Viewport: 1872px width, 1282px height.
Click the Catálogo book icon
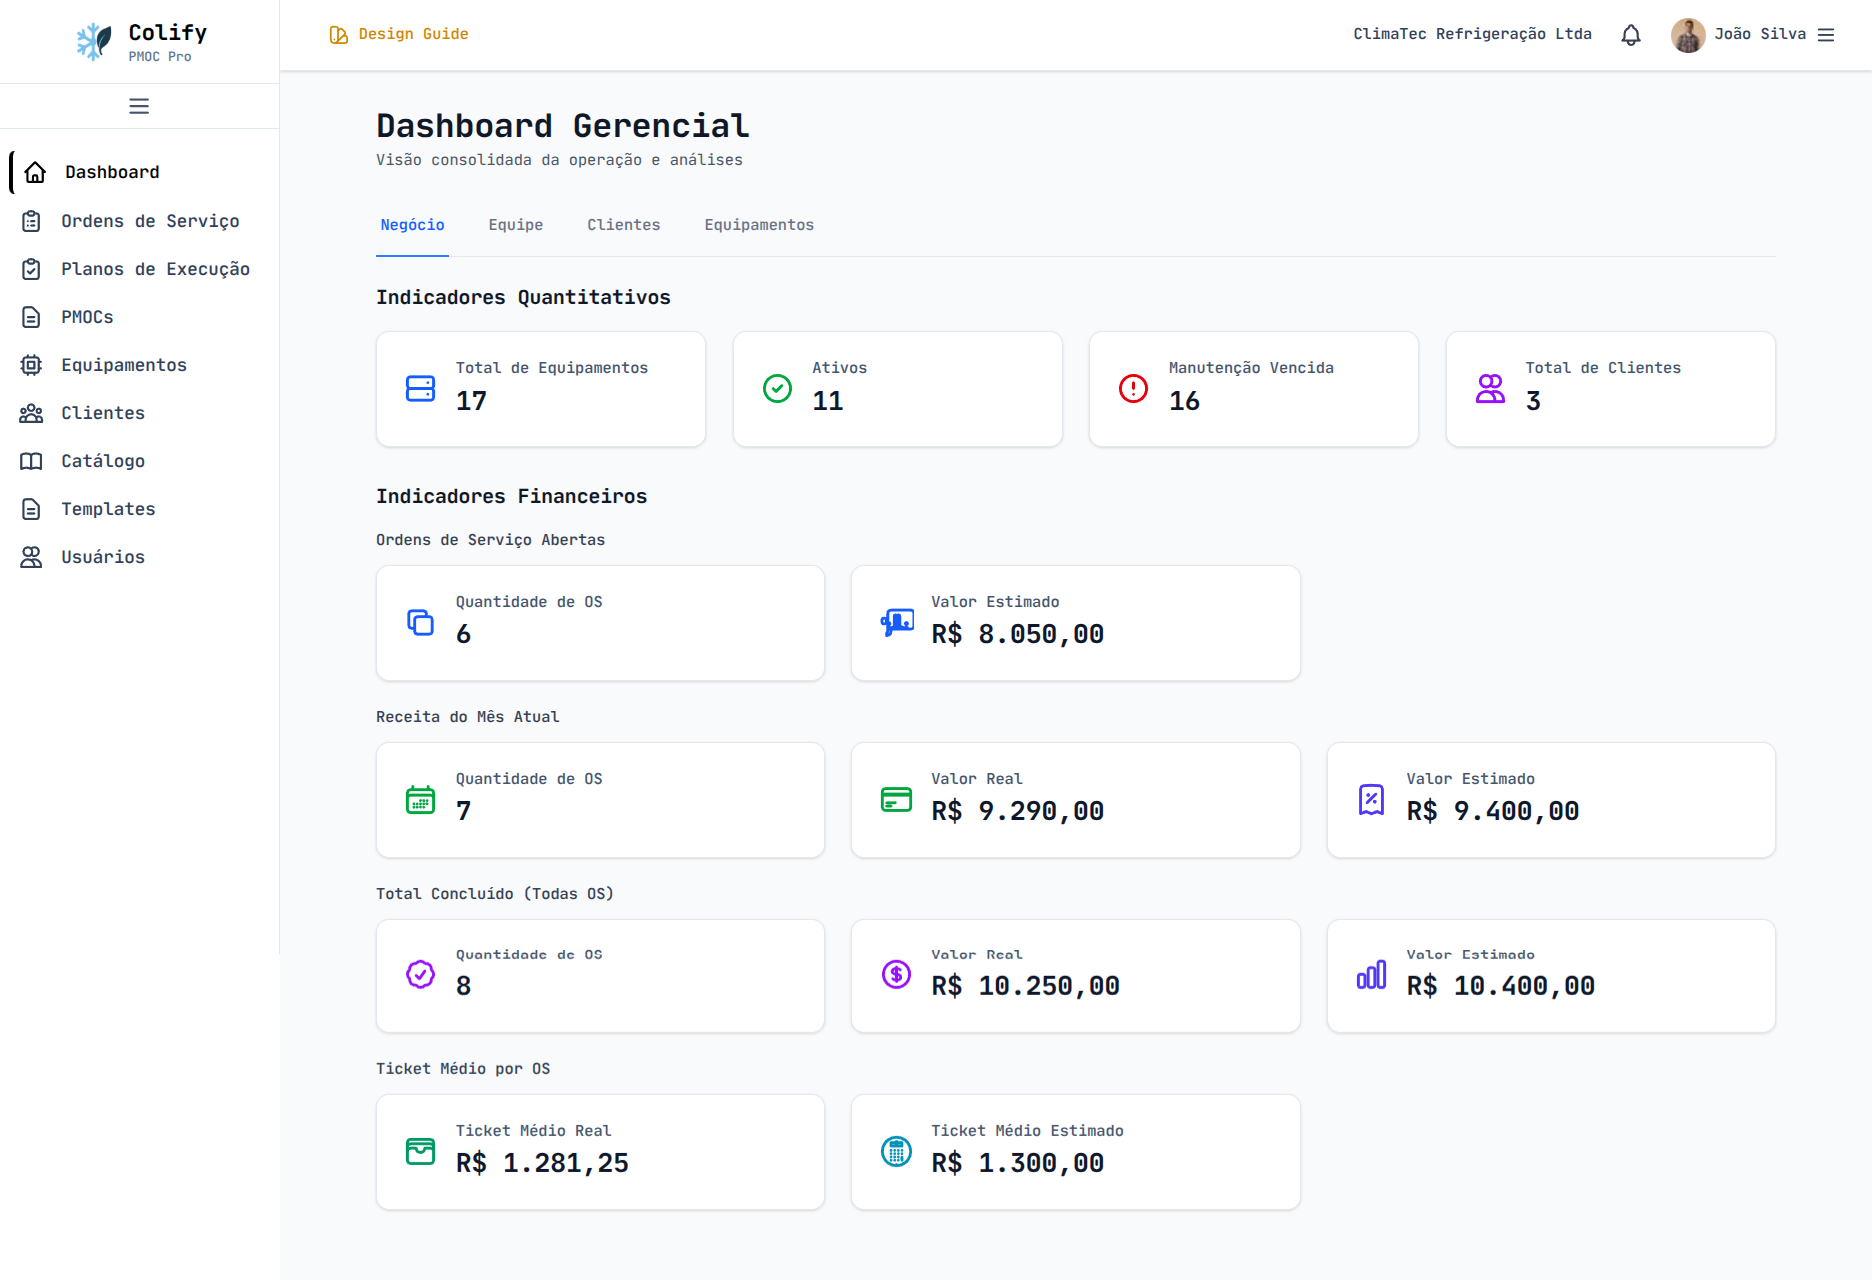pyautogui.click(x=31, y=461)
